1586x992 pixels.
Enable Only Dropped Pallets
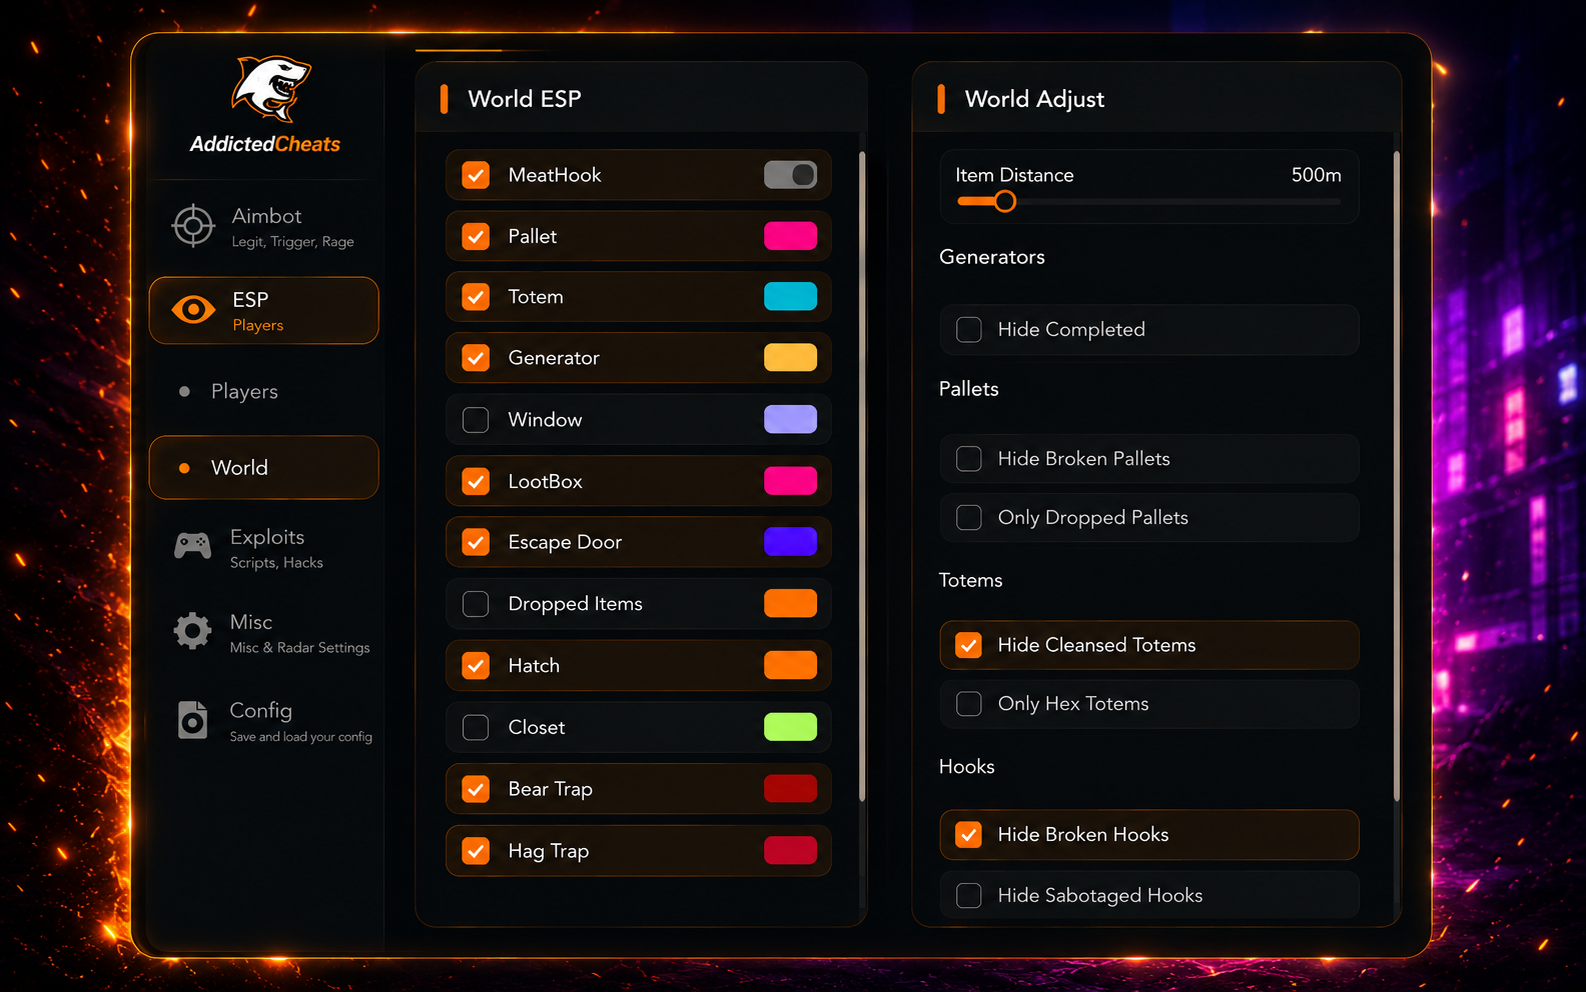(969, 517)
